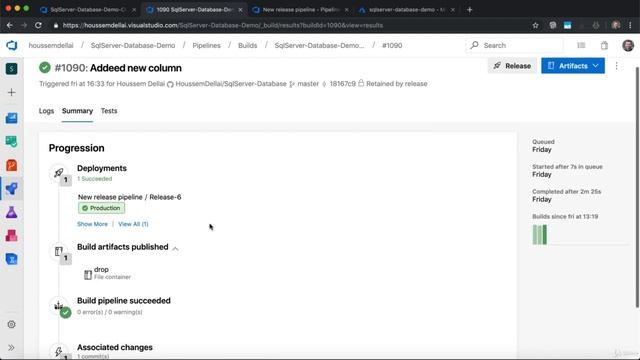The height and width of the screenshot is (360, 640).
Task: Open the Repos hub icon in sidebar
Action: [11, 165]
